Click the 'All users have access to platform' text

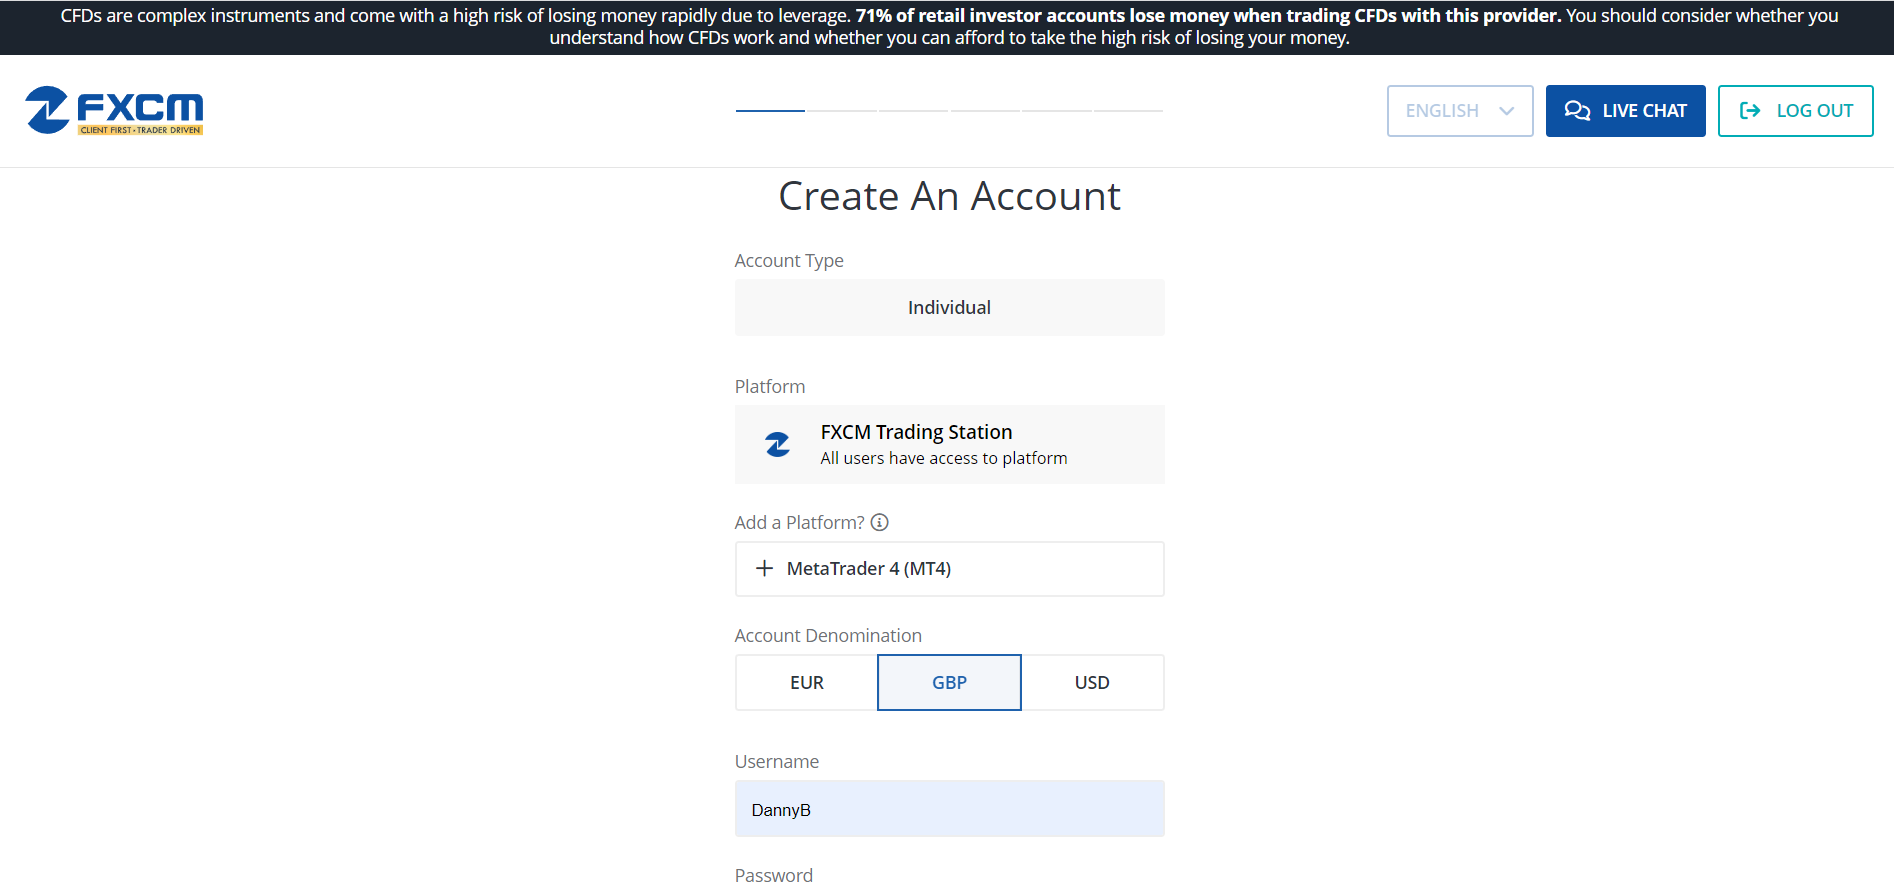tap(944, 458)
